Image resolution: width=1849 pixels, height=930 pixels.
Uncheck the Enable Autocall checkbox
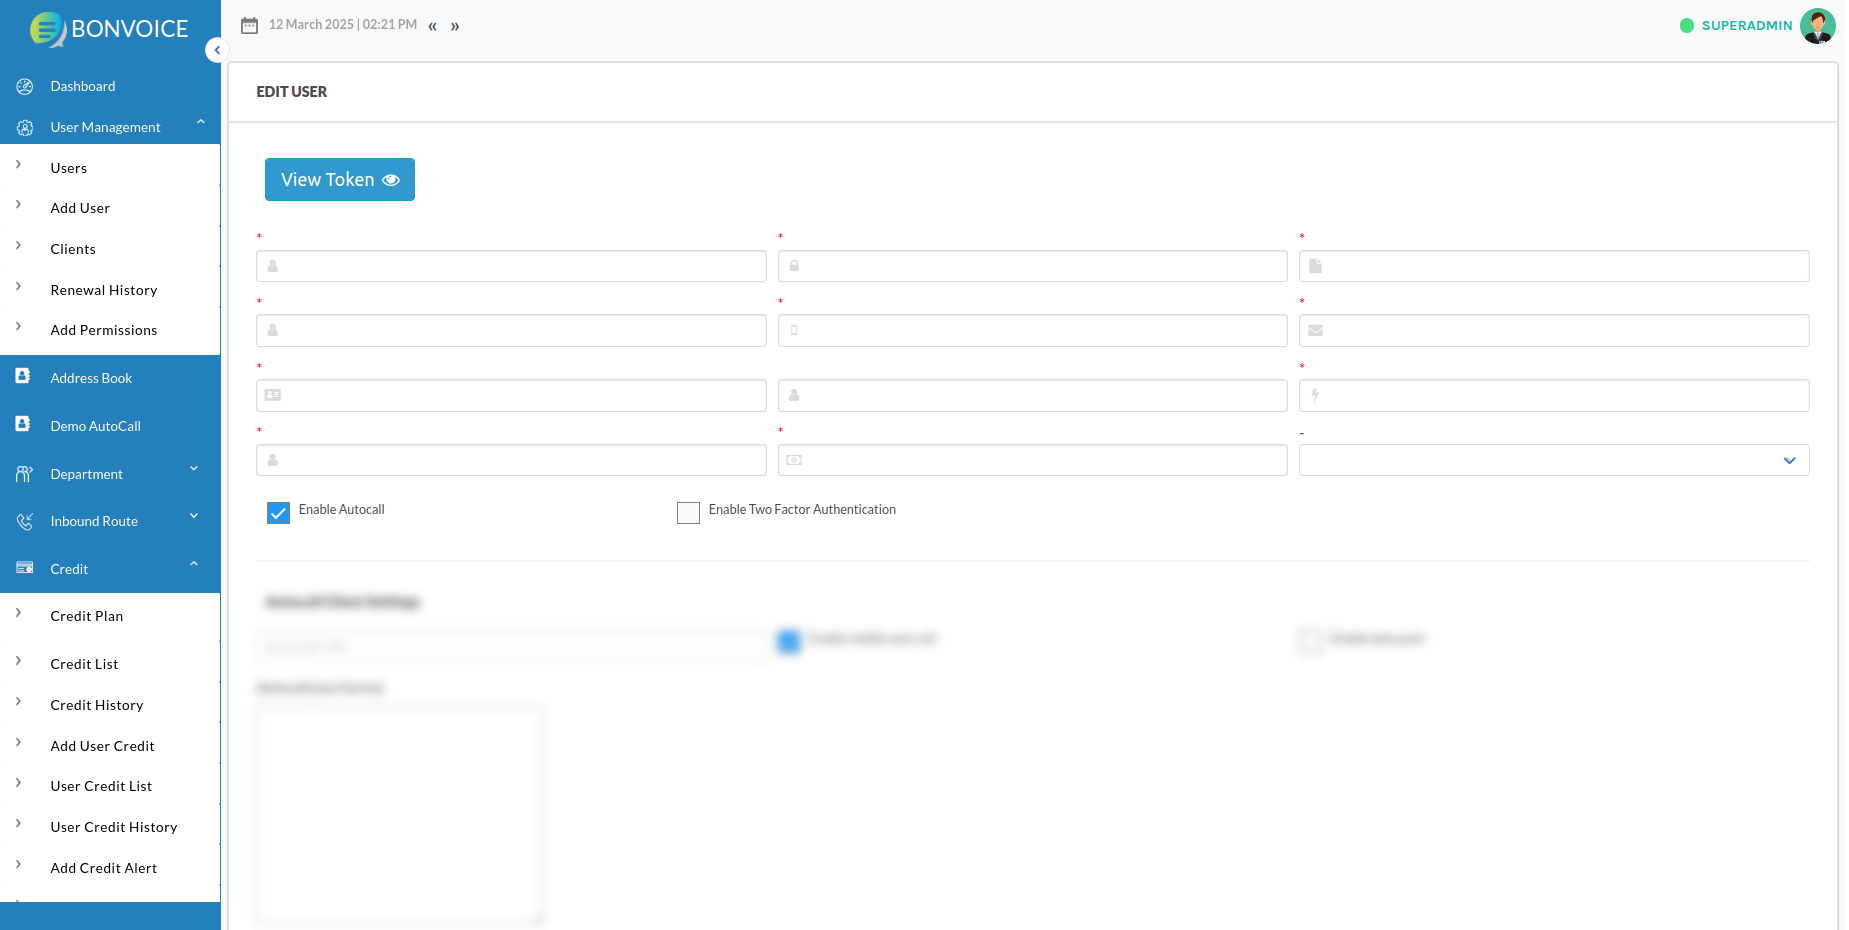(x=278, y=513)
